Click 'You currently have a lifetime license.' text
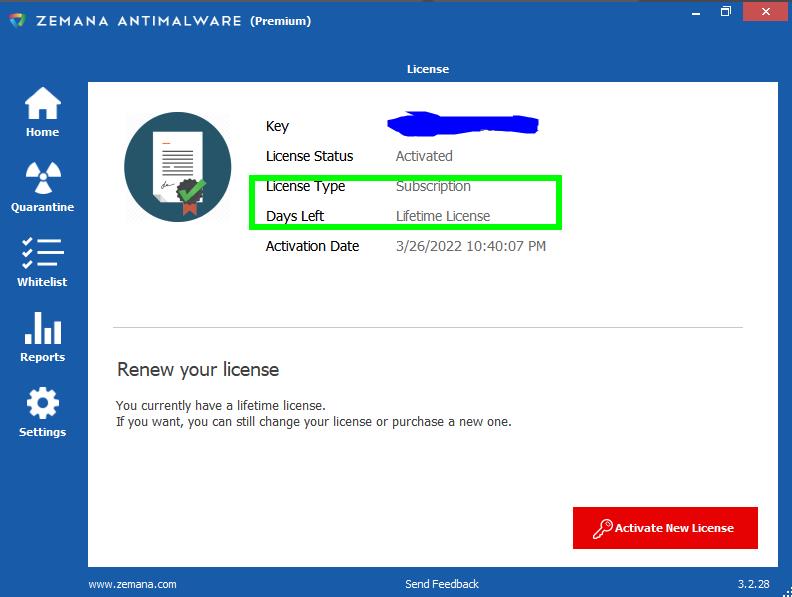The image size is (792, 597). 221,406
